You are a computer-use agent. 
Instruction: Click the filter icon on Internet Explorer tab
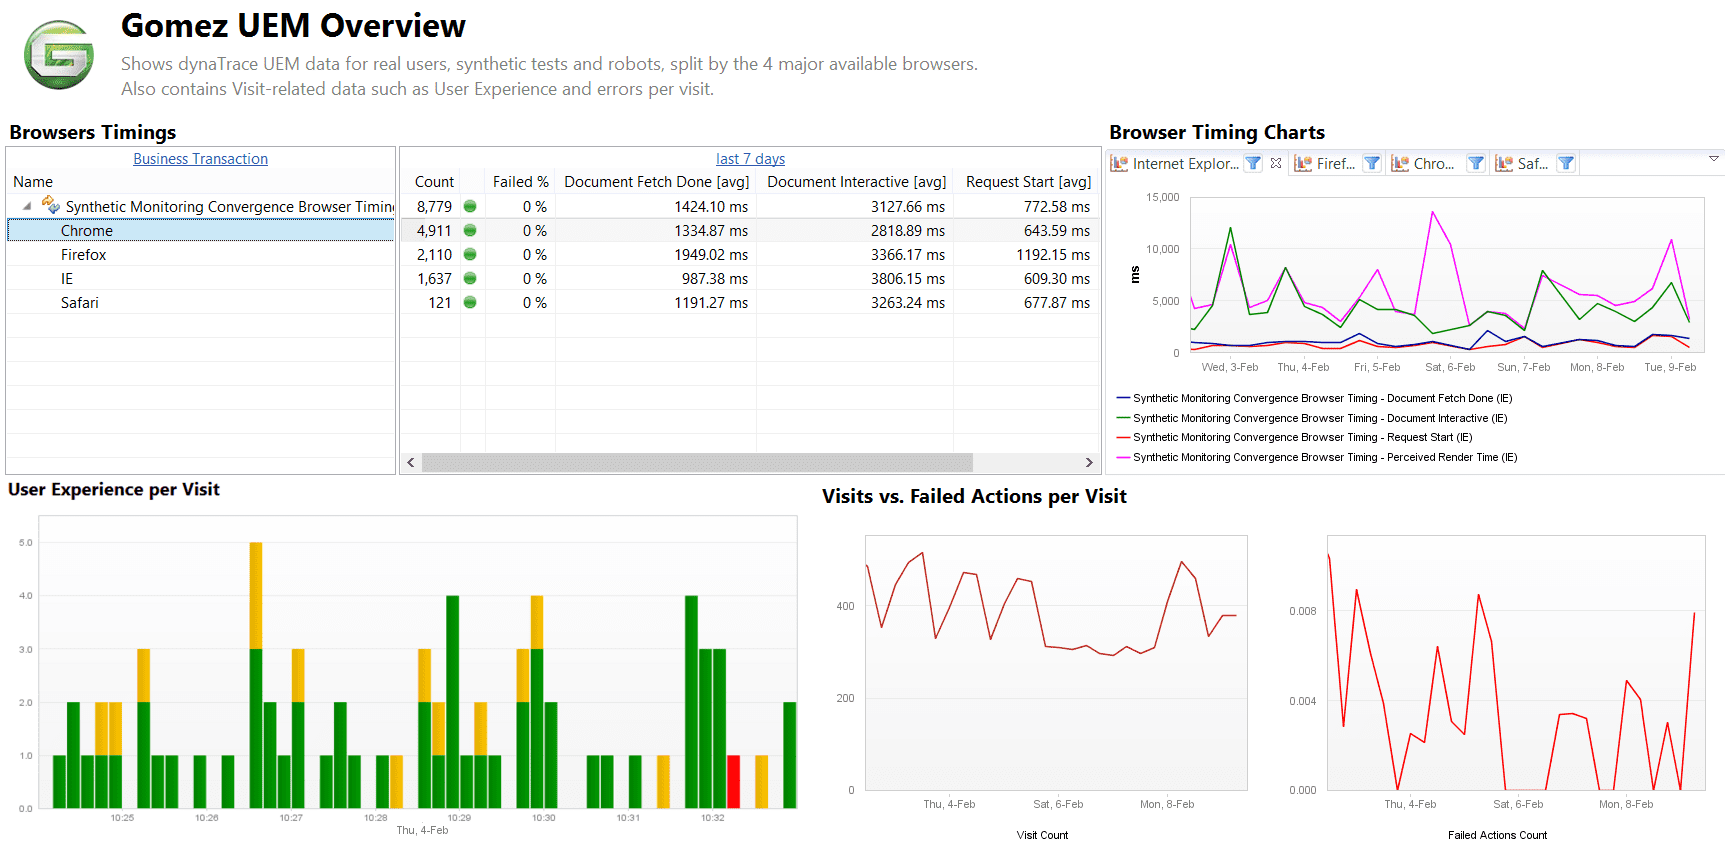pos(1253,163)
